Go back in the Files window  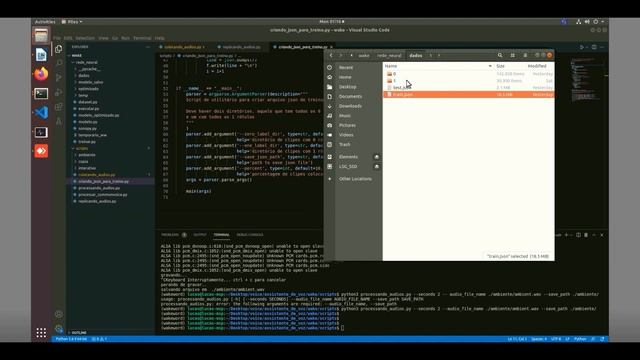click(331, 56)
